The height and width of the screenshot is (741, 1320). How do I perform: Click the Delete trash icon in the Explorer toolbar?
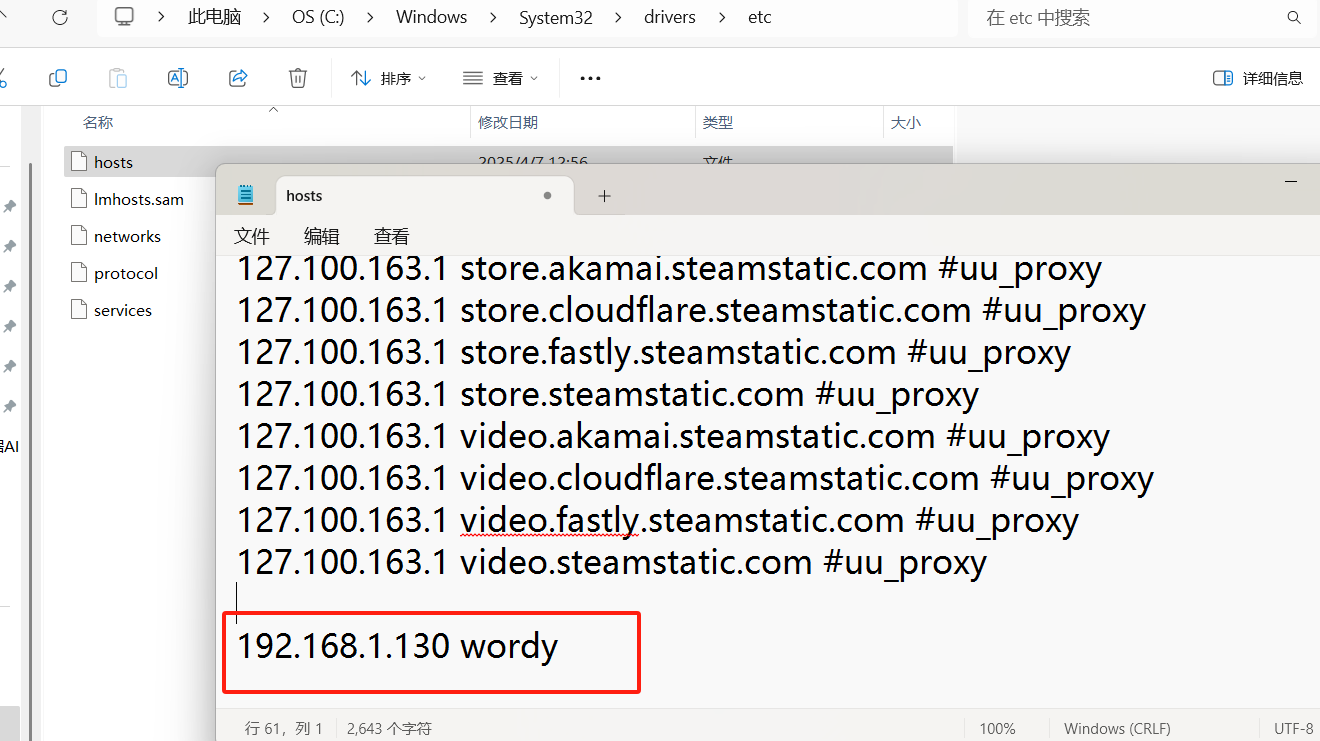(x=297, y=78)
